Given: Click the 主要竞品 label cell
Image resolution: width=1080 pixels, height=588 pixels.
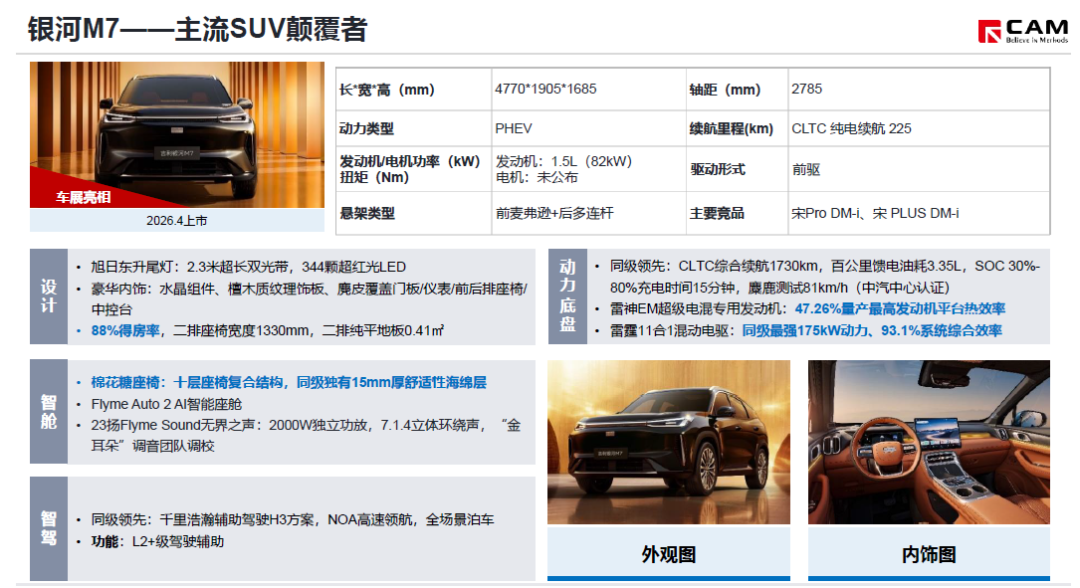Looking at the screenshot, I should click(736, 213).
